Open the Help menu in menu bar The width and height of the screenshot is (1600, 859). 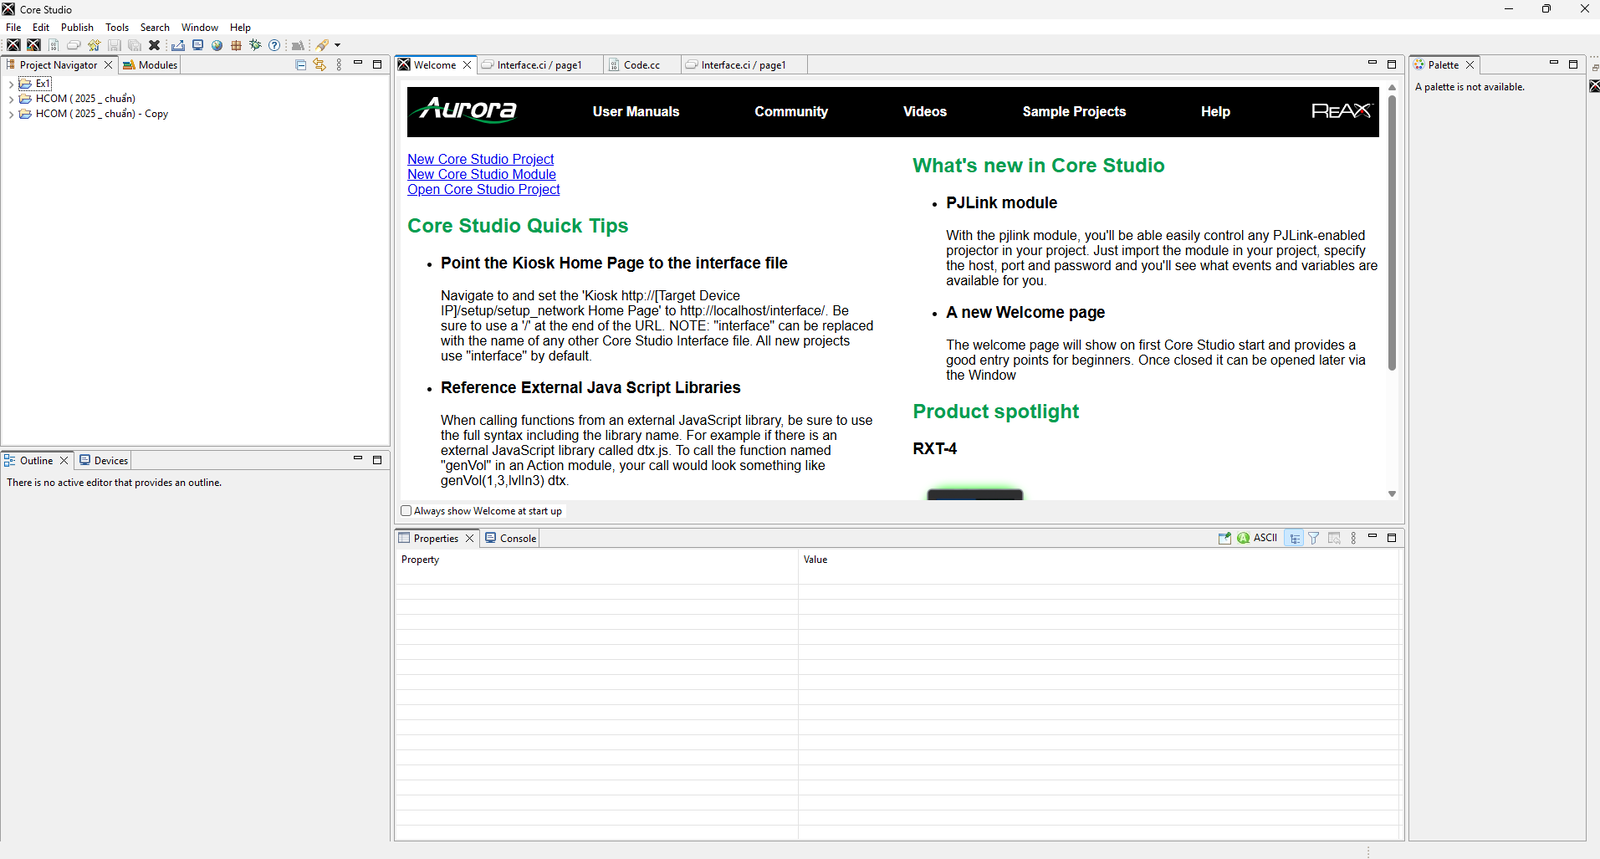click(240, 27)
